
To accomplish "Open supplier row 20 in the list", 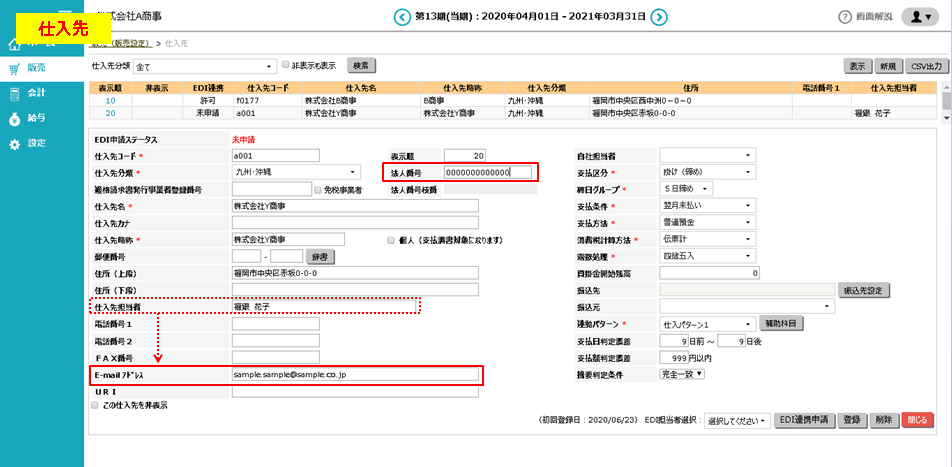I will pyautogui.click(x=111, y=113).
